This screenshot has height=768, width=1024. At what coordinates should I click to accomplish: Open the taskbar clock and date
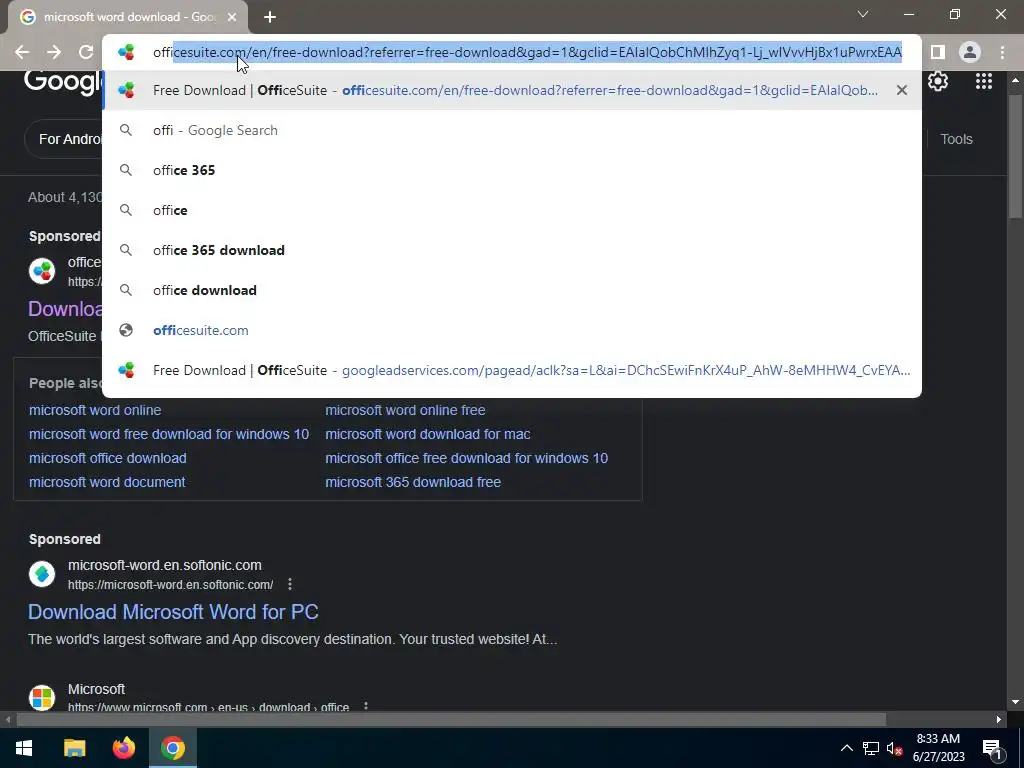coord(938,748)
